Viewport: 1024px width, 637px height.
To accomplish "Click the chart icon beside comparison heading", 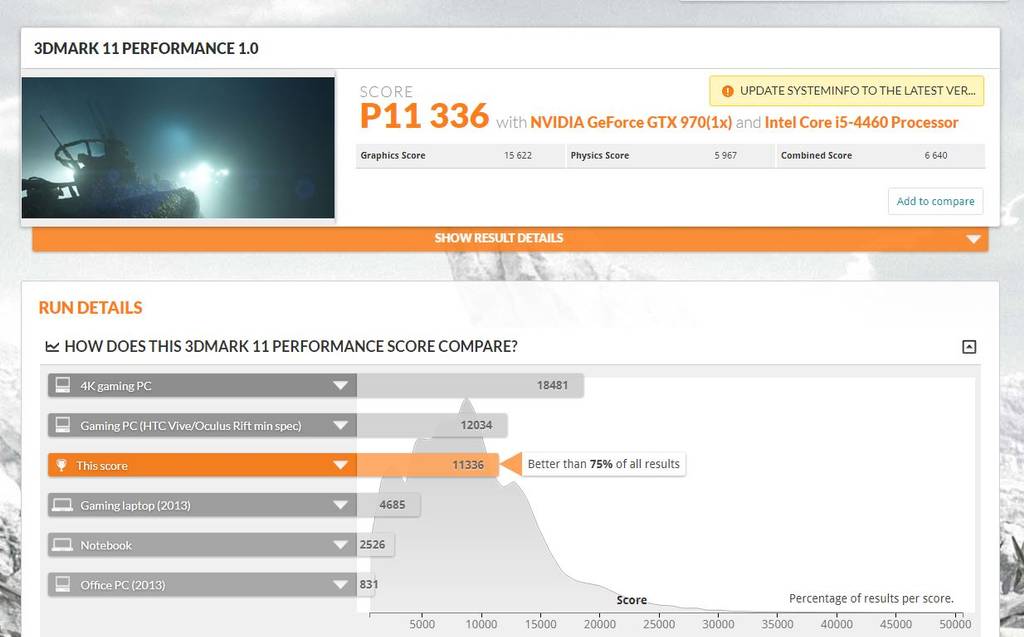I will tap(52, 346).
